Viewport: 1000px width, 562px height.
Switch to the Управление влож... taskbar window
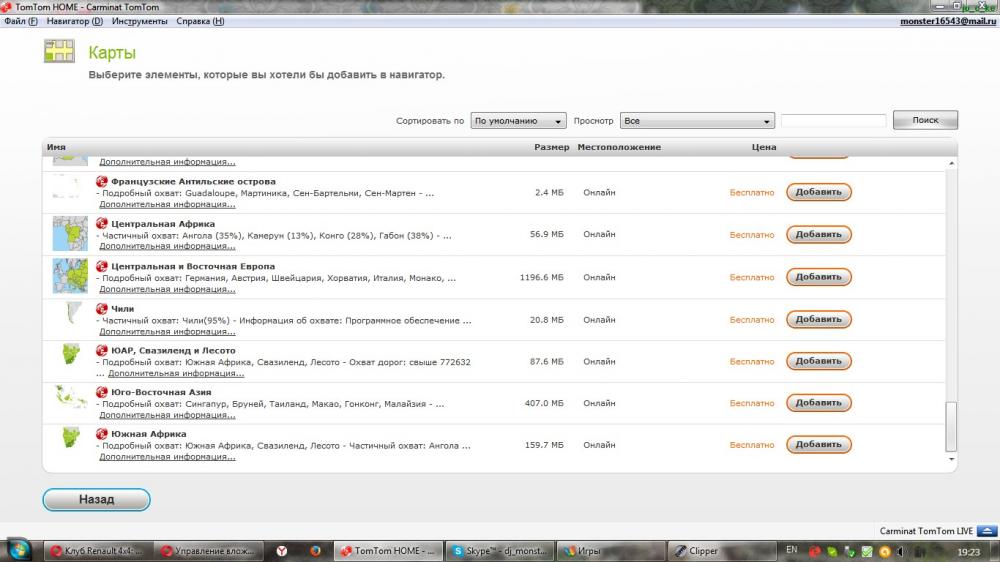pos(208,551)
